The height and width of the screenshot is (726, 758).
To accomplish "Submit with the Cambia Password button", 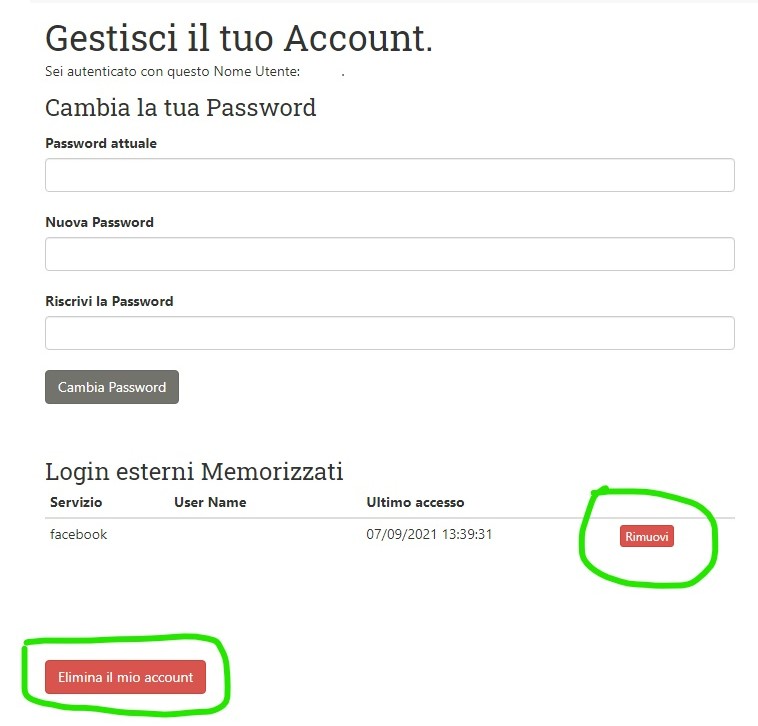I will coord(112,387).
